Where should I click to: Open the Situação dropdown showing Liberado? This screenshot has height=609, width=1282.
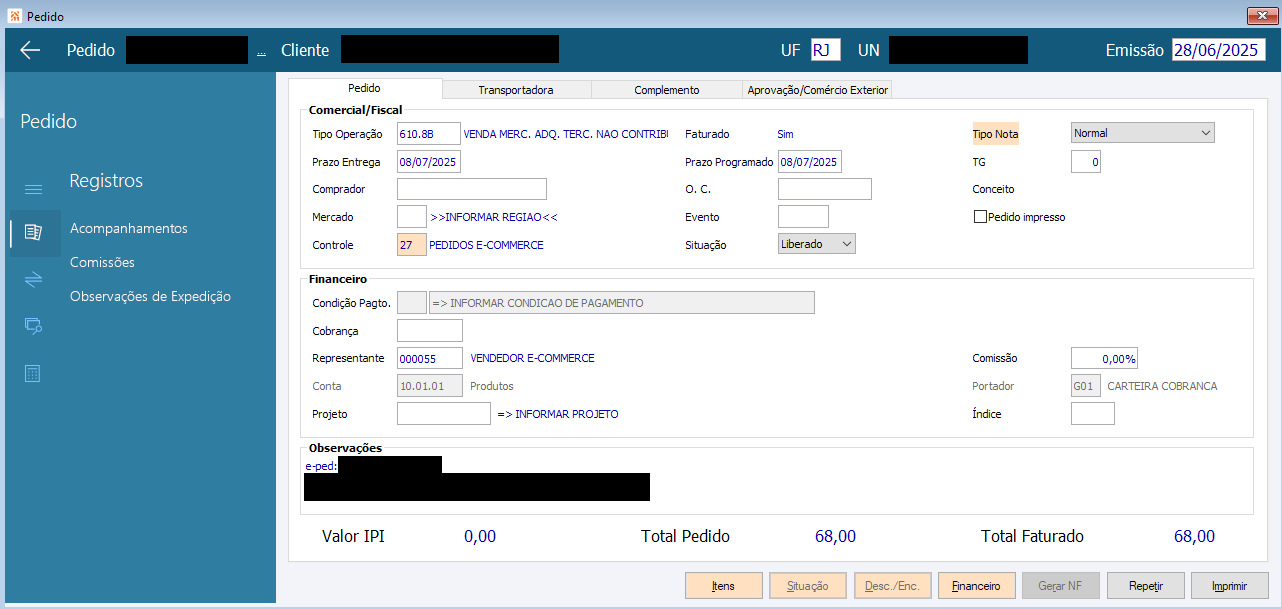pos(817,243)
